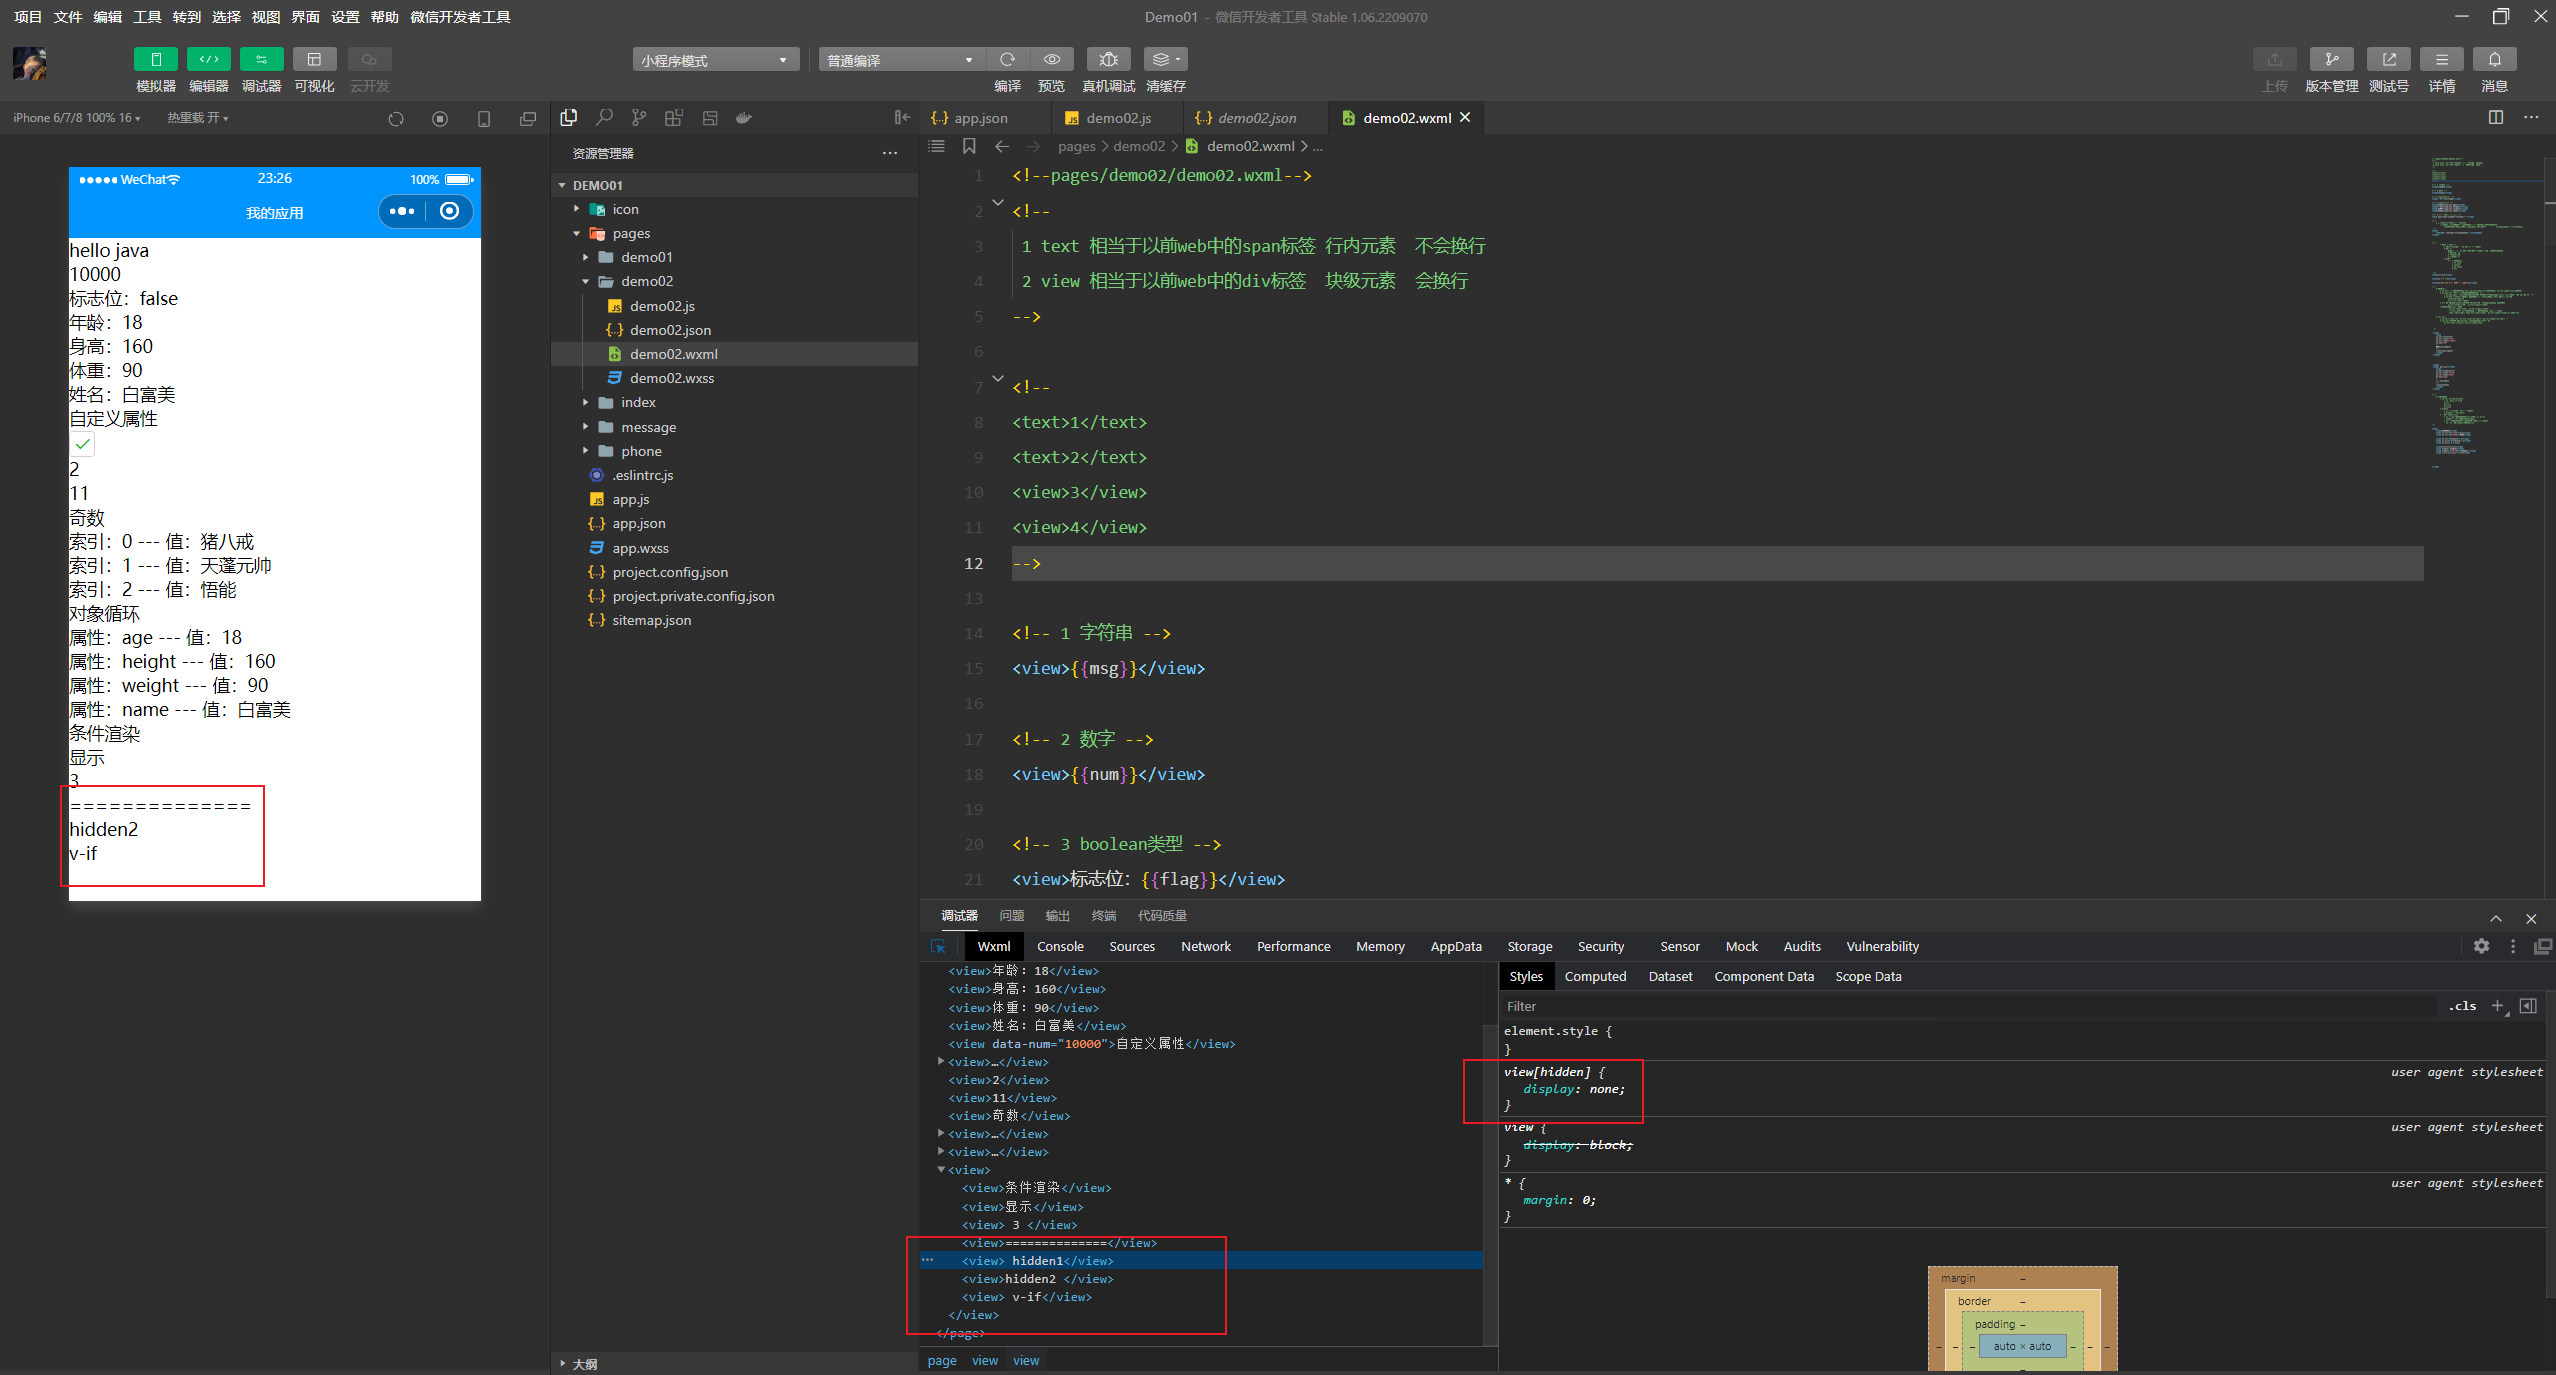Click the simulator stop icon
Image resolution: width=2556 pixels, height=1375 pixels.
pos(440,119)
